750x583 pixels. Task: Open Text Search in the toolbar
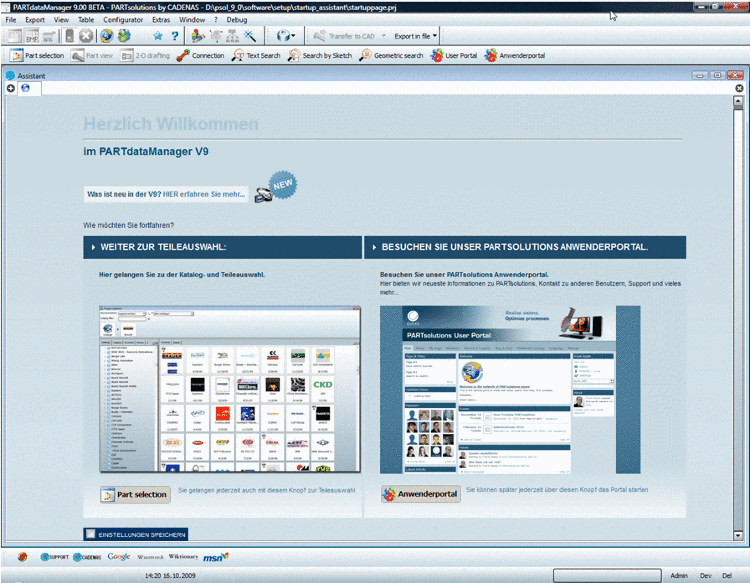point(256,55)
